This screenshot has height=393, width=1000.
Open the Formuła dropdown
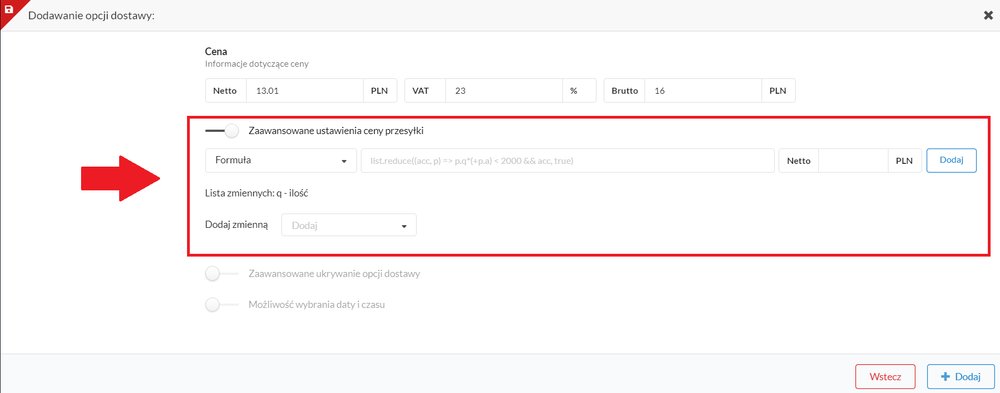(281, 161)
